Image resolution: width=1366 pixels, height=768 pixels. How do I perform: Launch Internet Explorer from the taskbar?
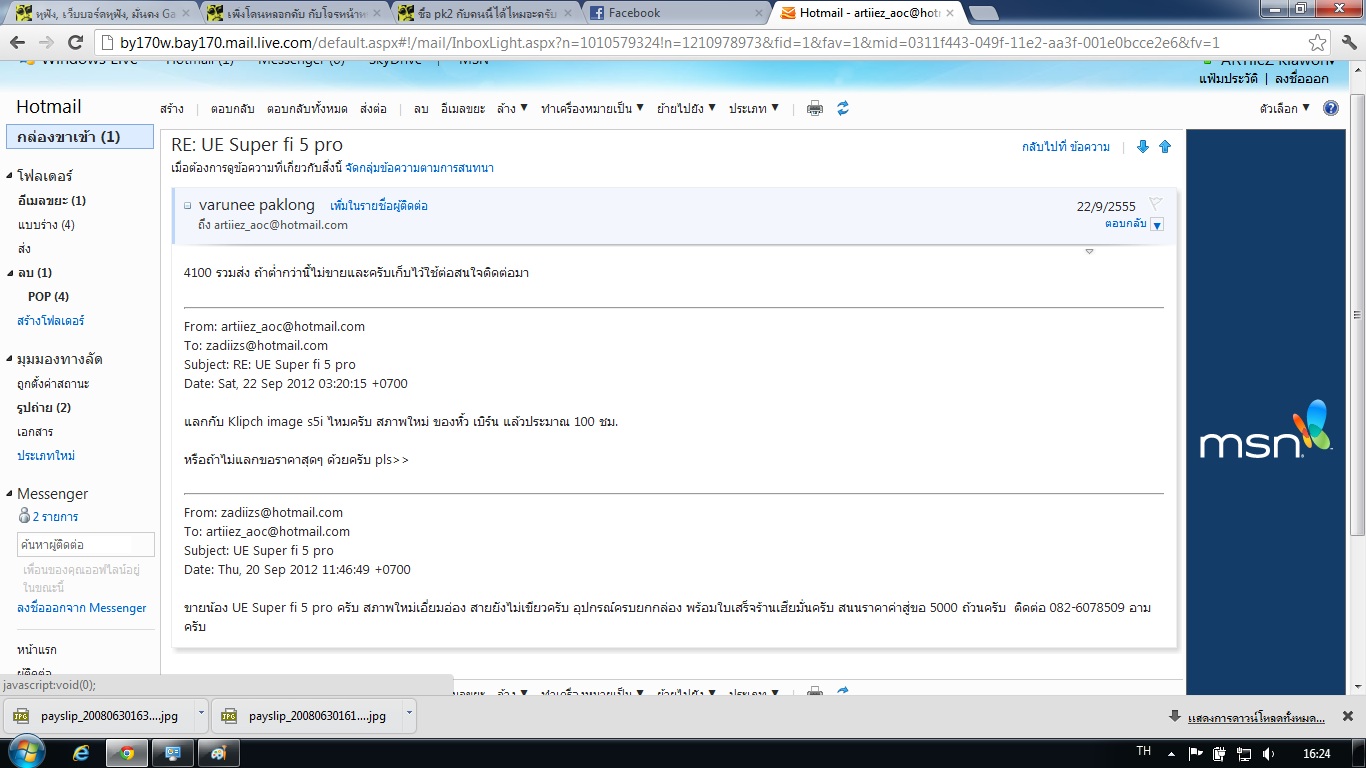click(82, 753)
